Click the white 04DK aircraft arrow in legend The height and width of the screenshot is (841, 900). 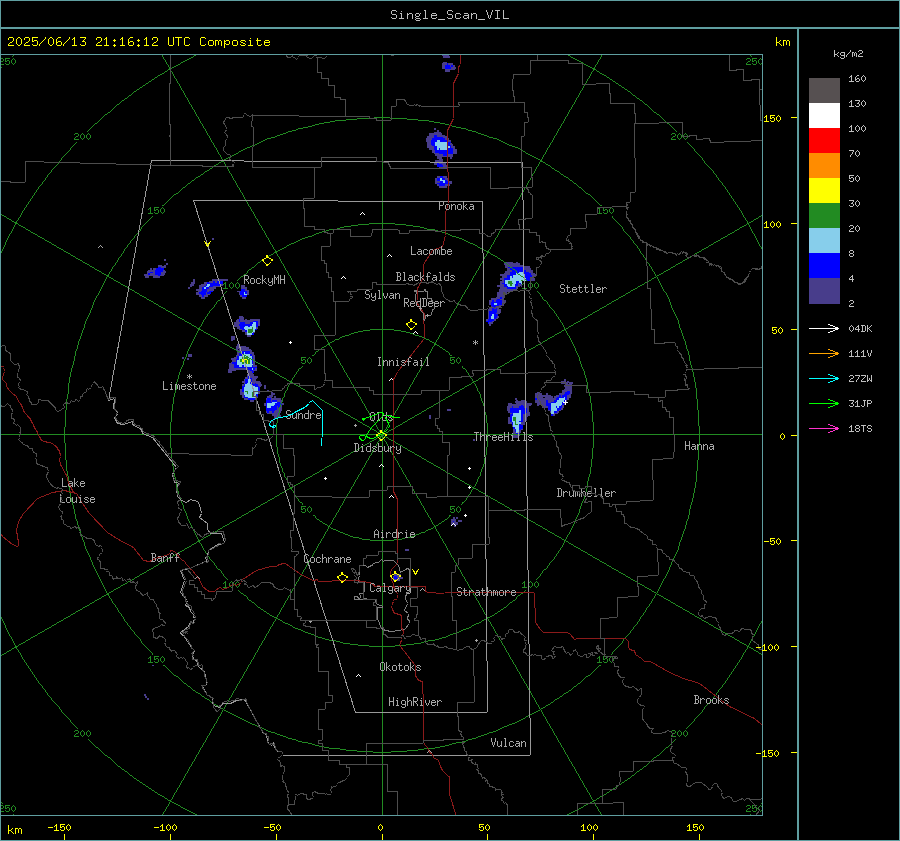tap(824, 329)
